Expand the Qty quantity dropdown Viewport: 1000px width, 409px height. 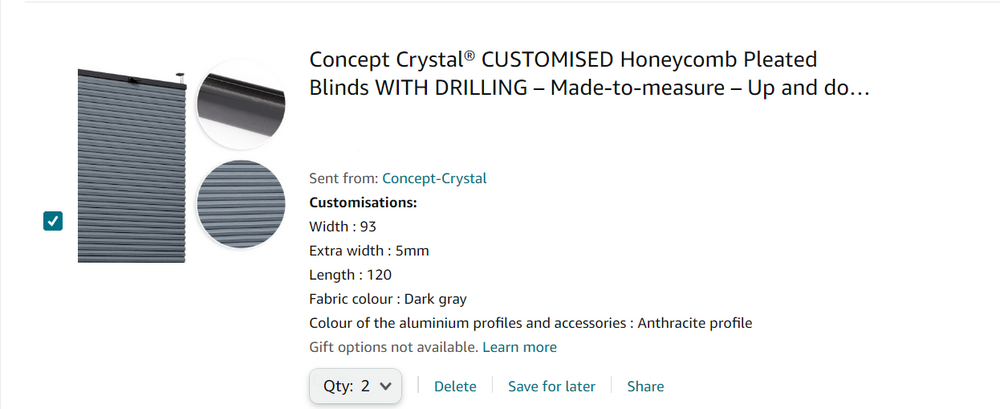(355, 386)
